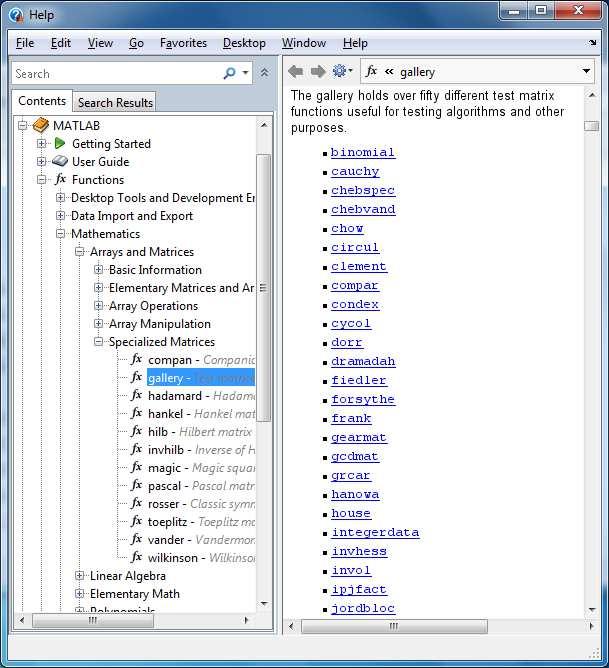Expand the Getting Started node
Screen dimensions: 609x668
coord(41,144)
